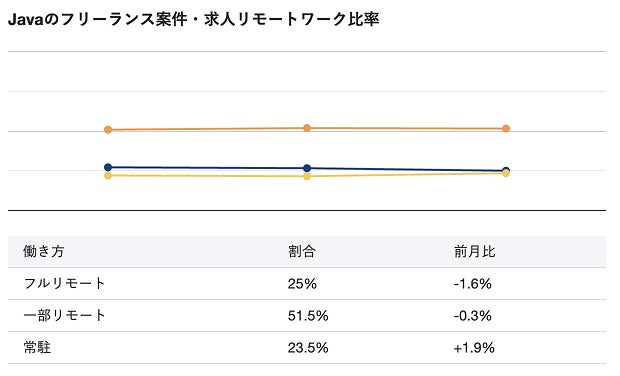Click the first yellow data point
Screen dimensions: 620x376
coord(108,176)
